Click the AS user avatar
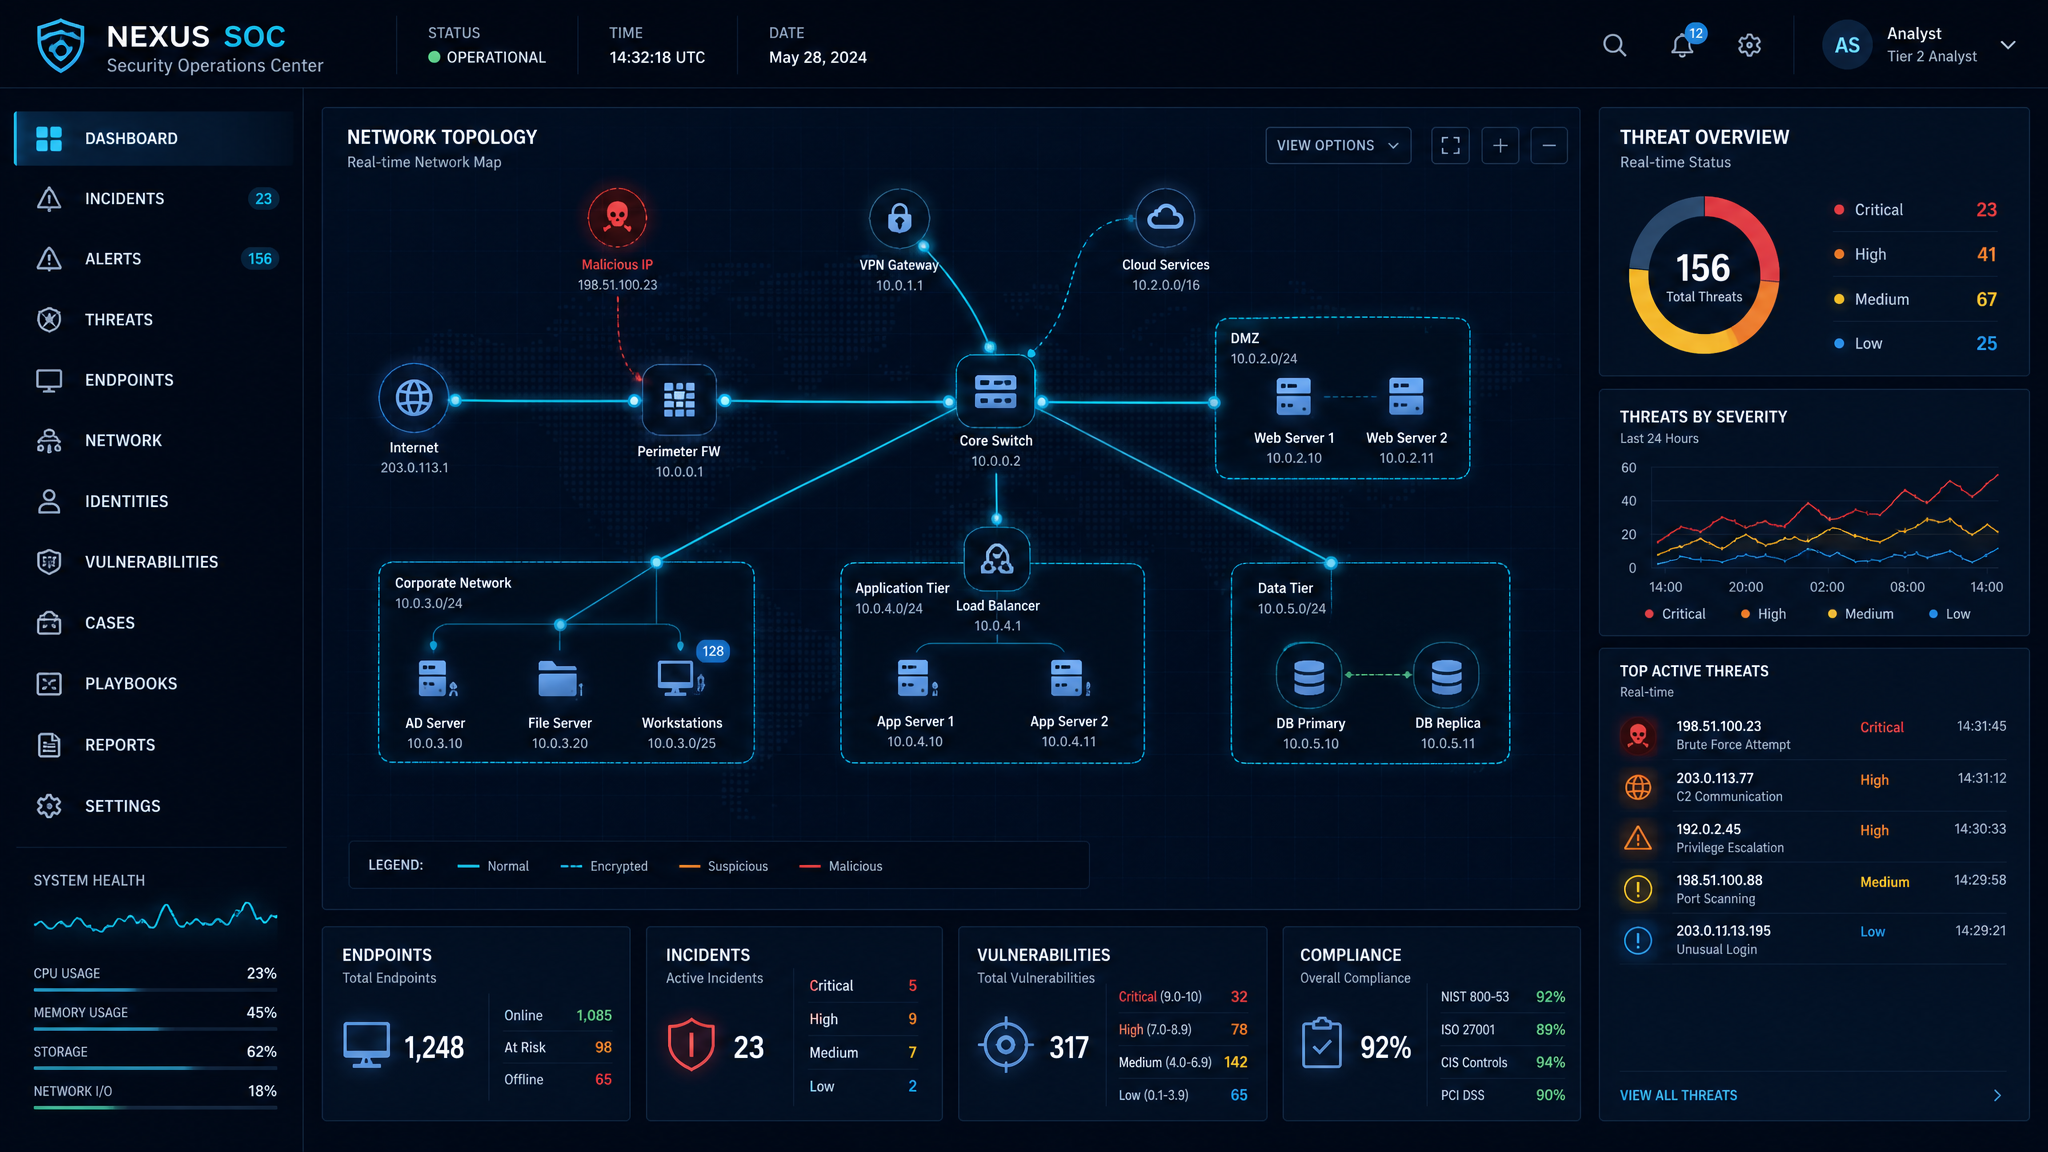 pyautogui.click(x=1847, y=45)
